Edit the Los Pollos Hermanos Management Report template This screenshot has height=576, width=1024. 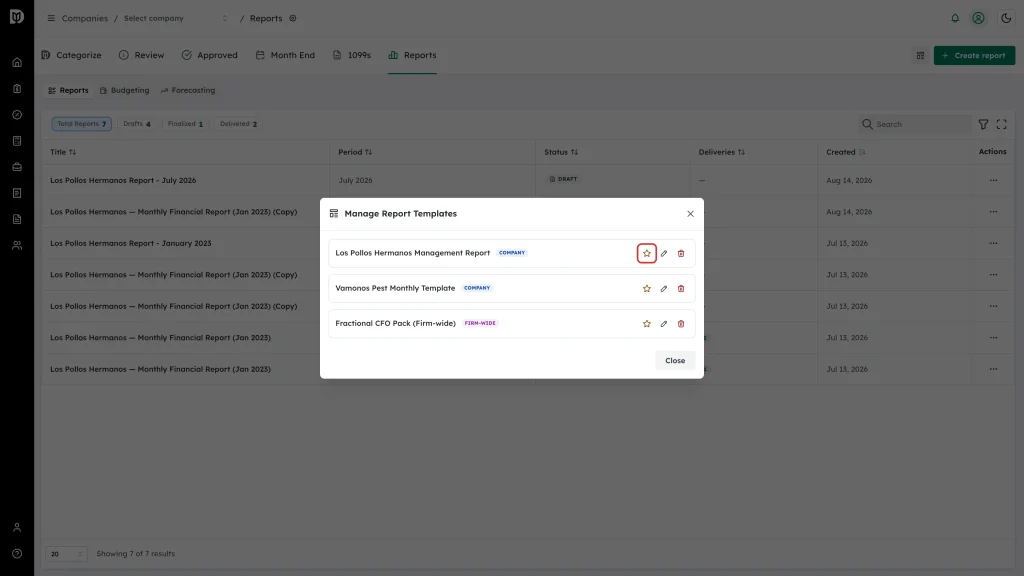pyautogui.click(x=664, y=253)
